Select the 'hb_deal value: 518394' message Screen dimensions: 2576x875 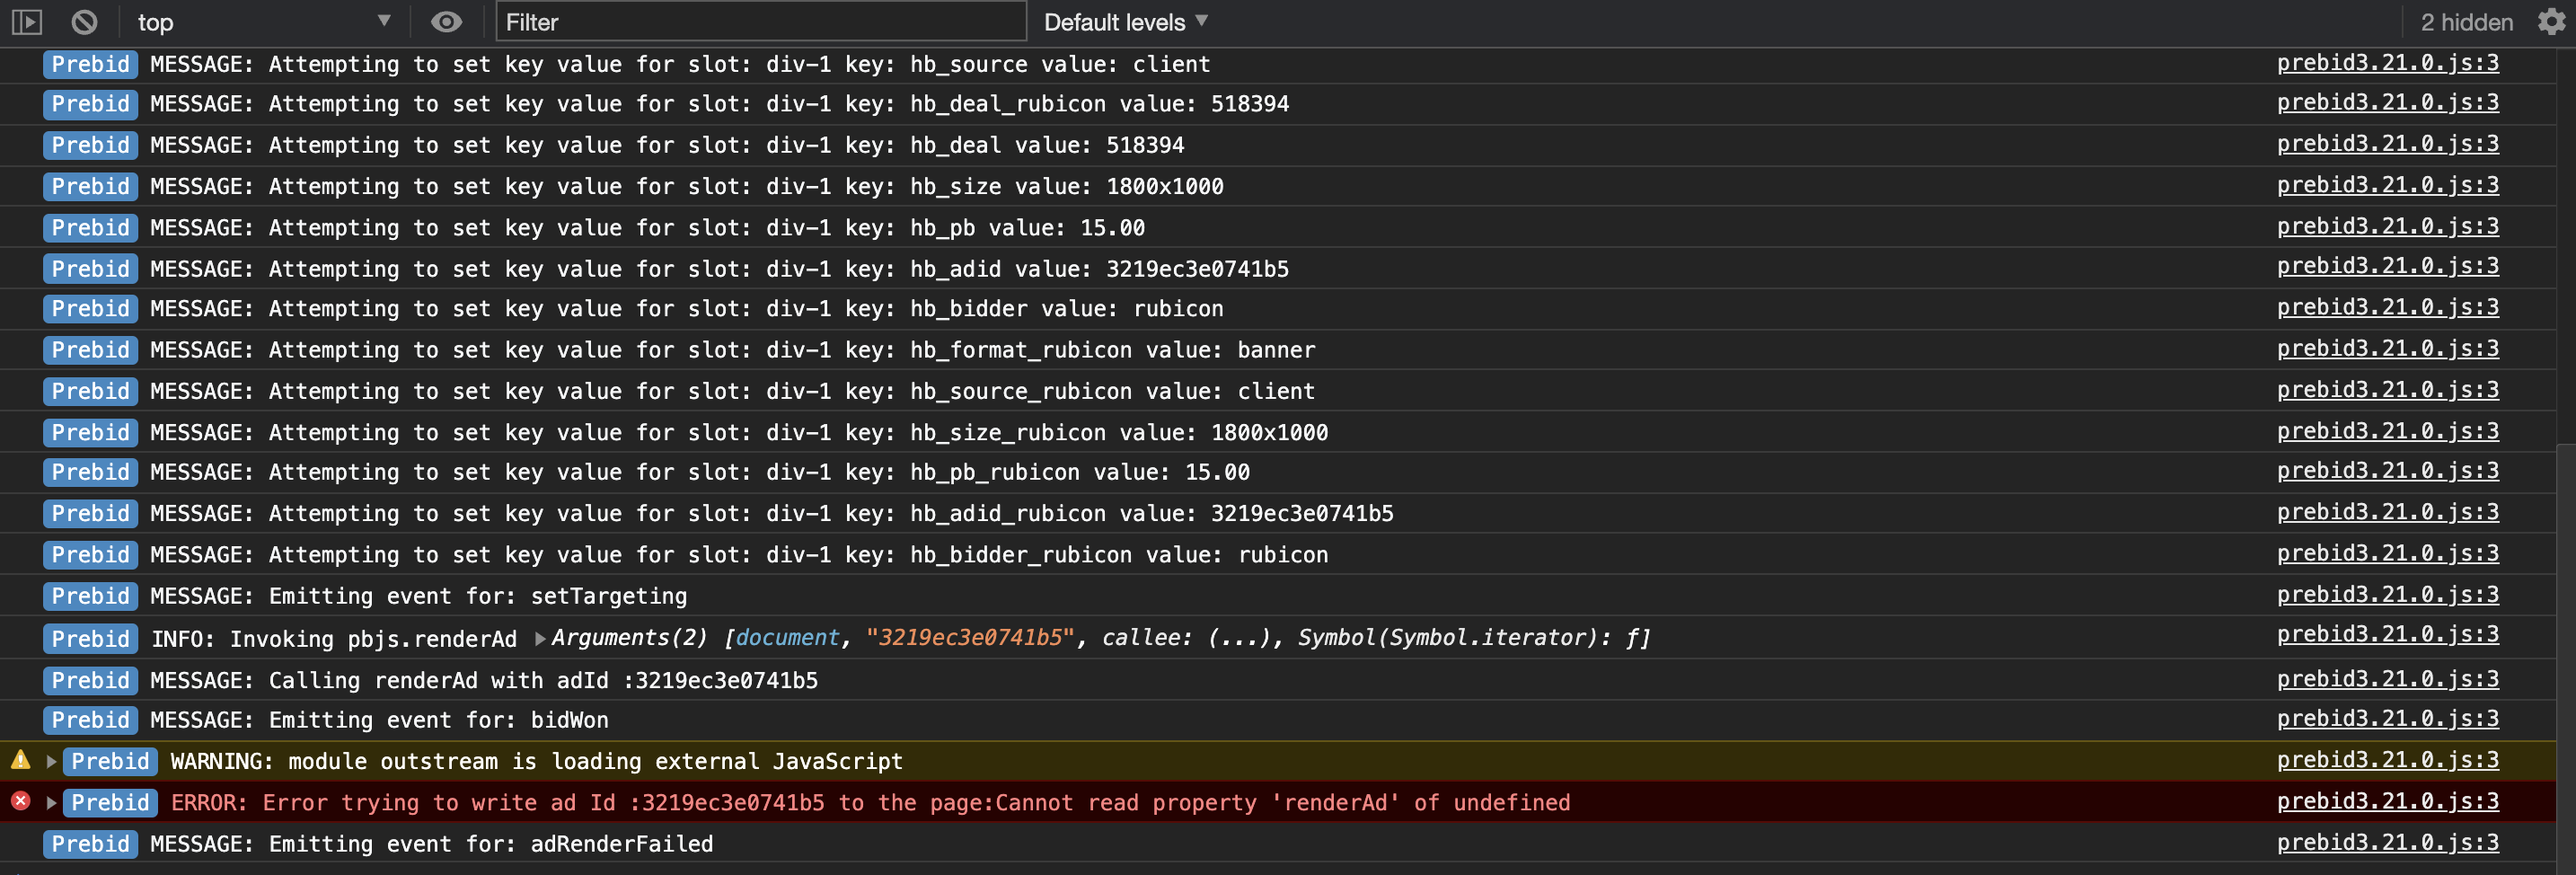tap(667, 146)
